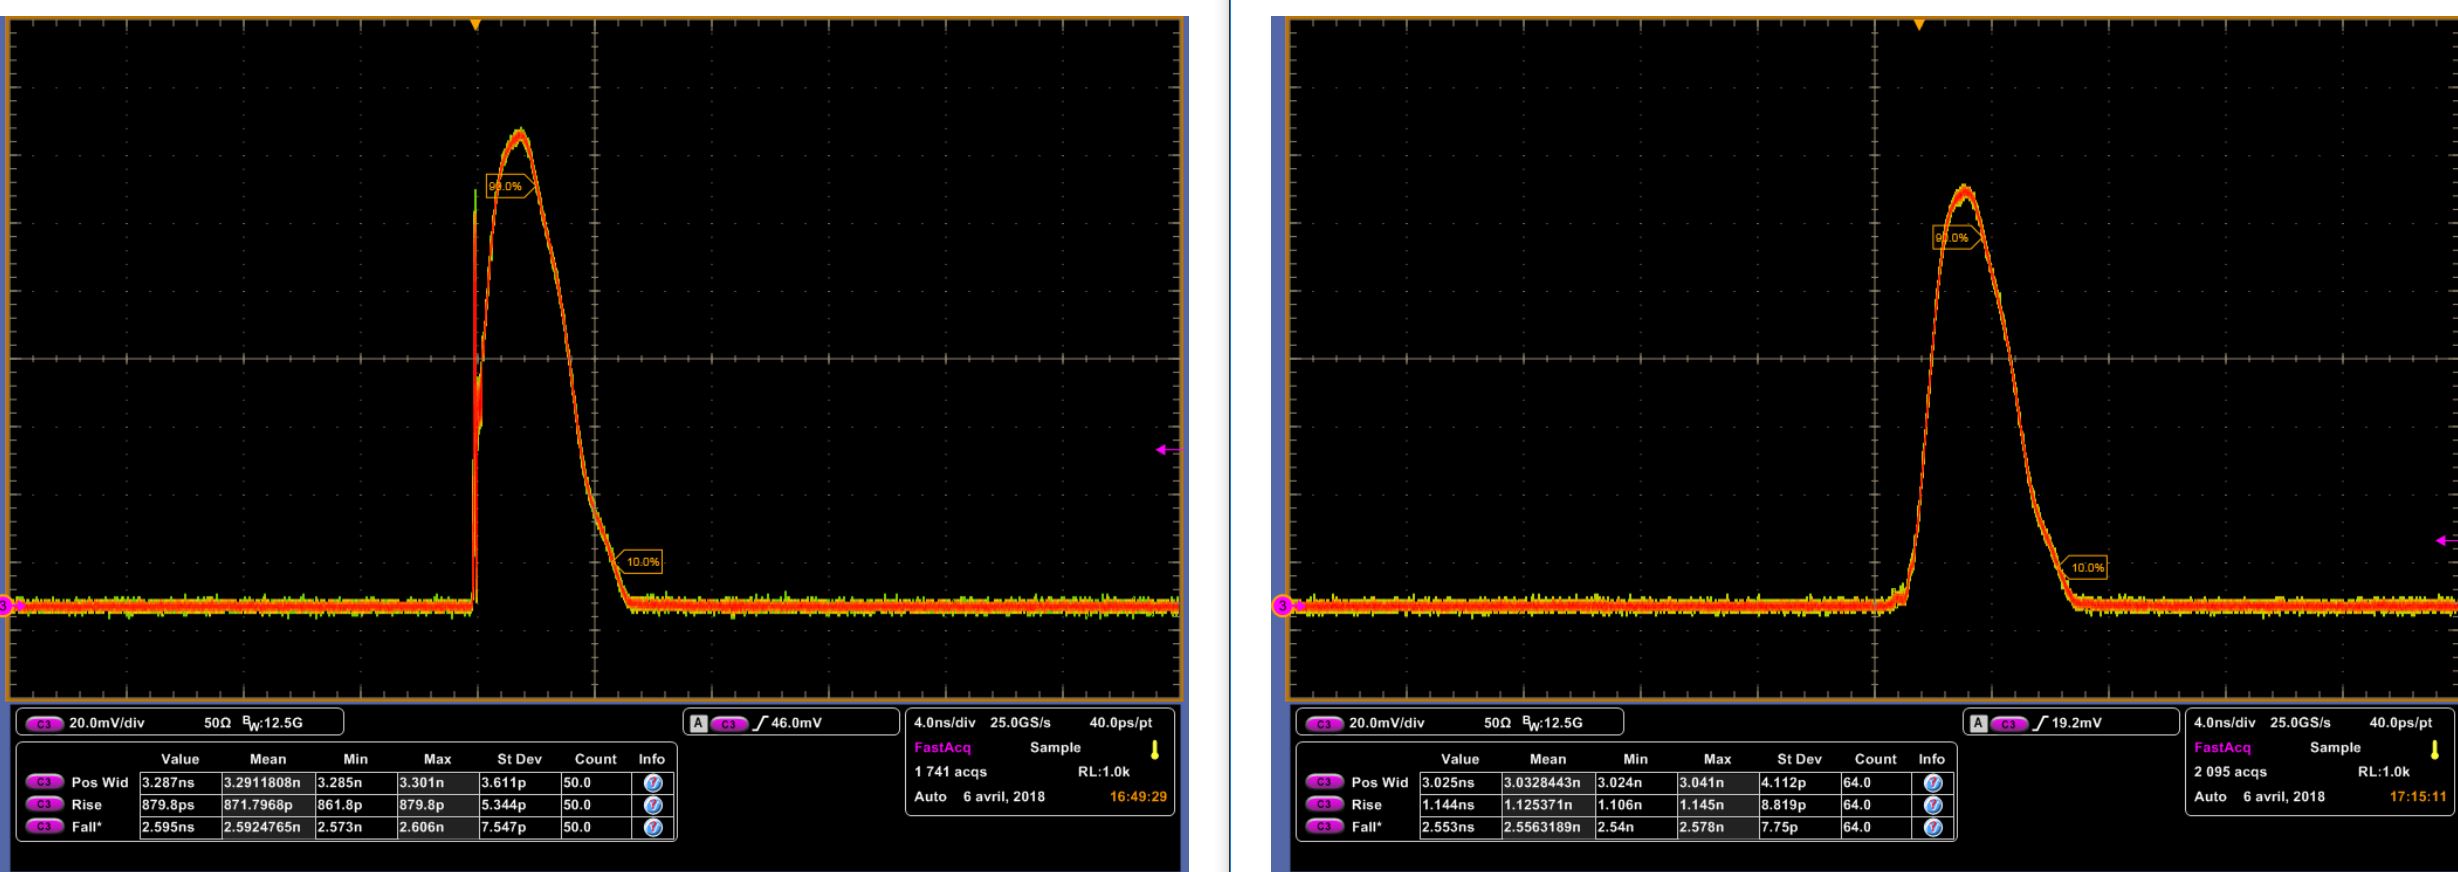Image resolution: width=2458 pixels, height=872 pixels.
Task: Click the 16:49:29 timestamp readout
Action: pos(1137,797)
